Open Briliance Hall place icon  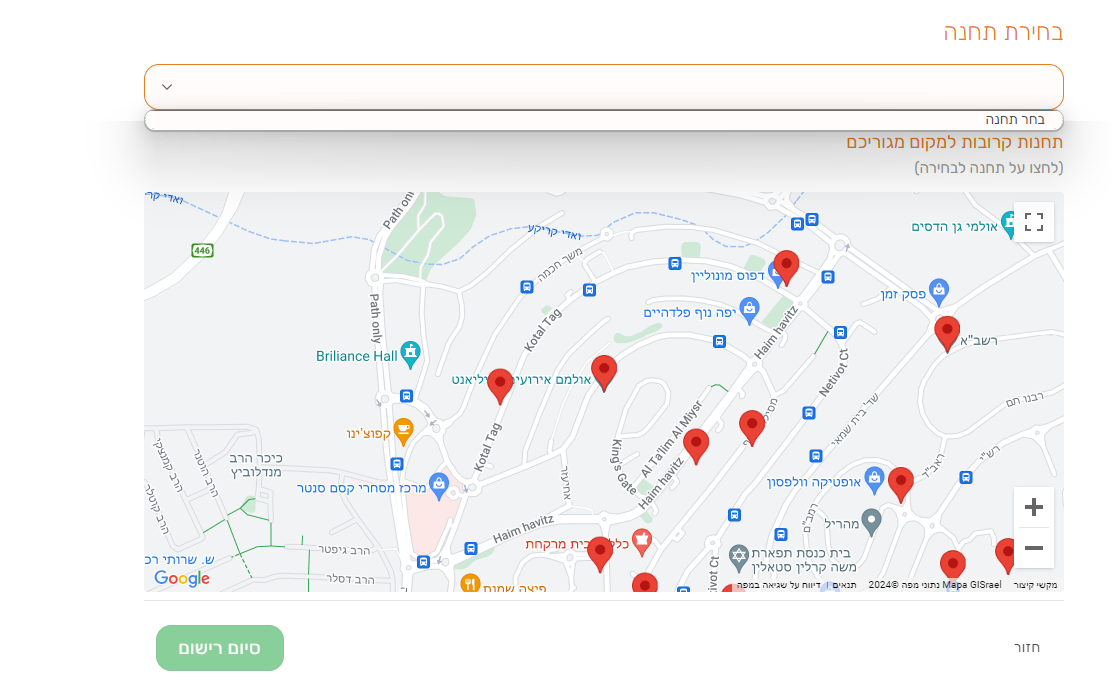tap(410, 354)
